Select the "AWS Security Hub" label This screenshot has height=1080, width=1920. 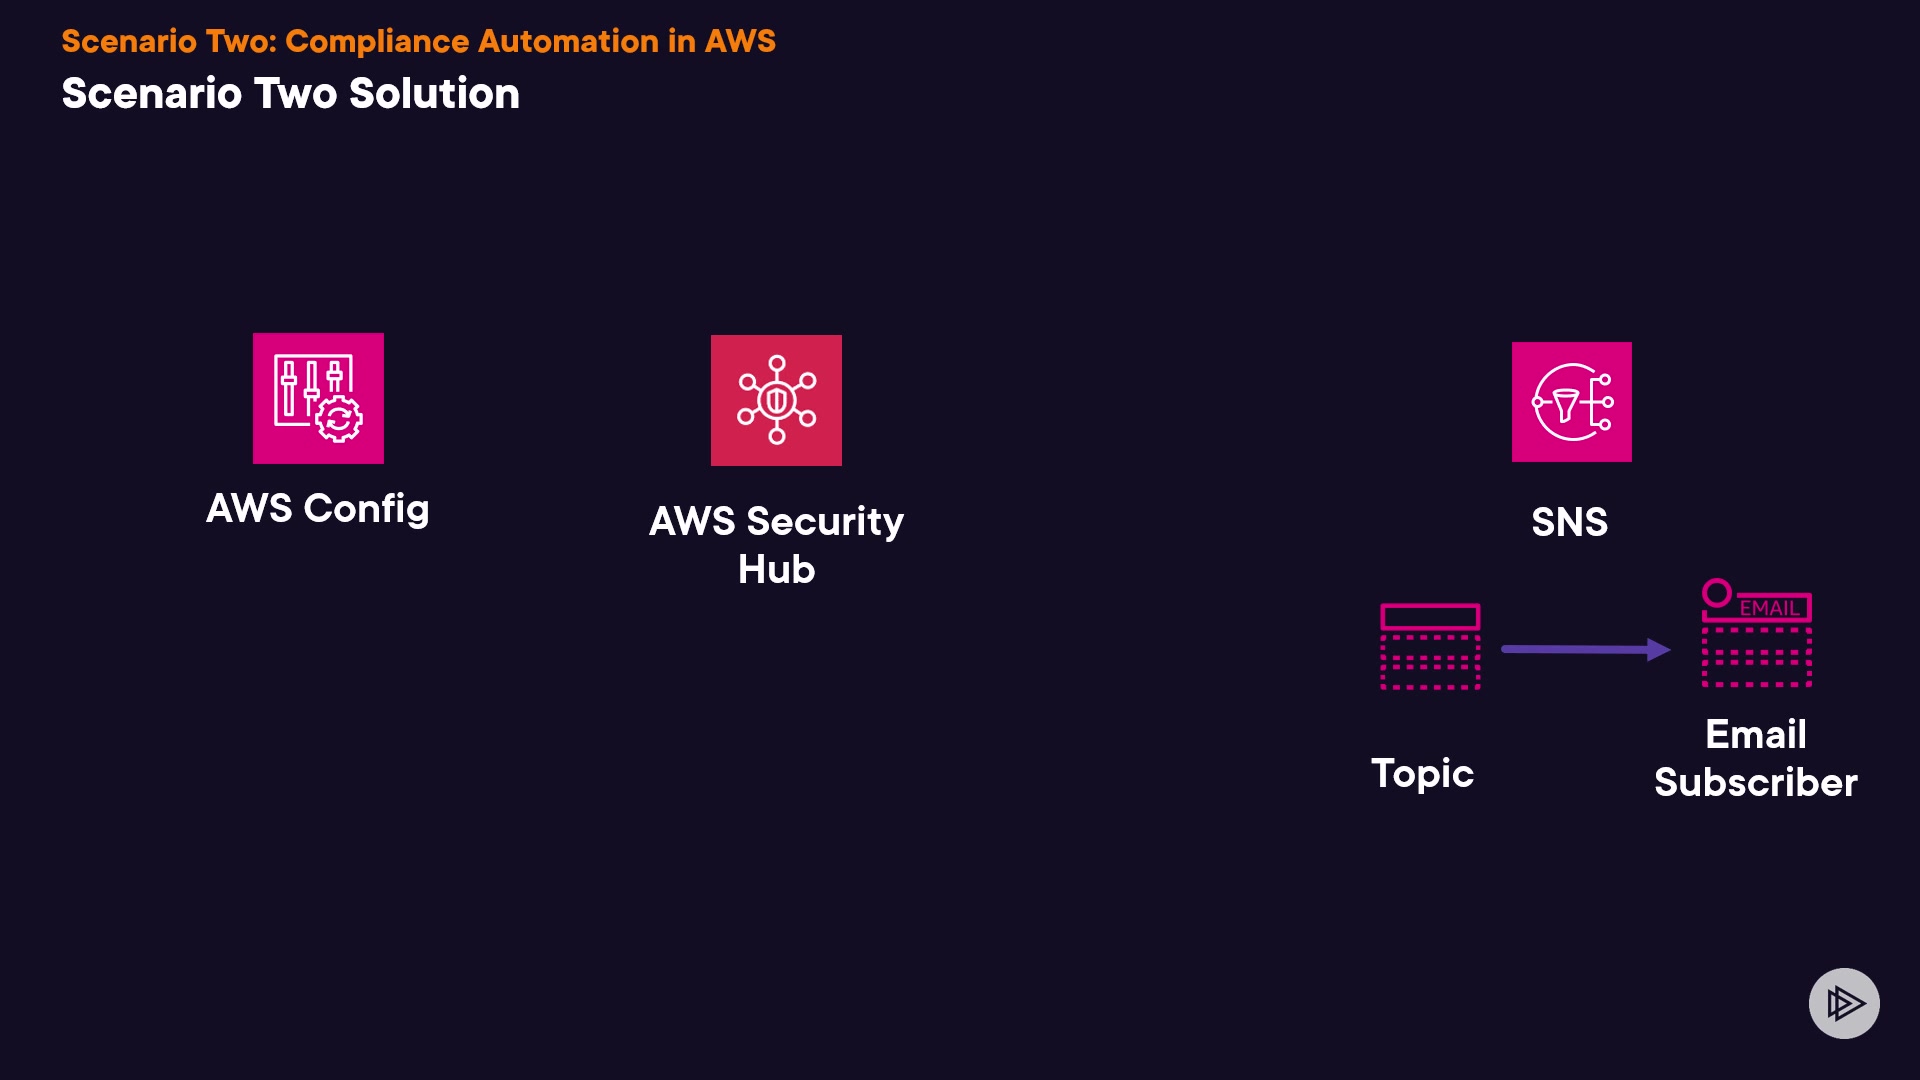776,545
